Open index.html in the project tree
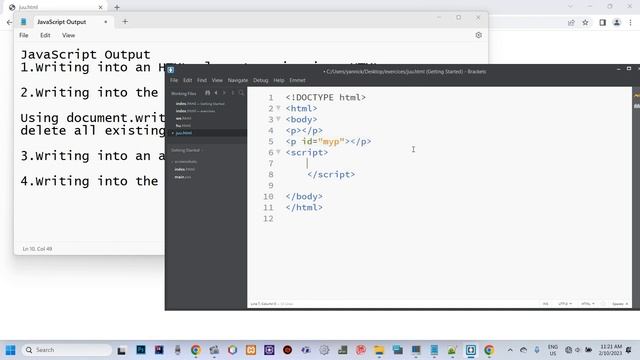Image resolution: width=640 pixels, height=360 pixels. pyautogui.click(x=184, y=169)
